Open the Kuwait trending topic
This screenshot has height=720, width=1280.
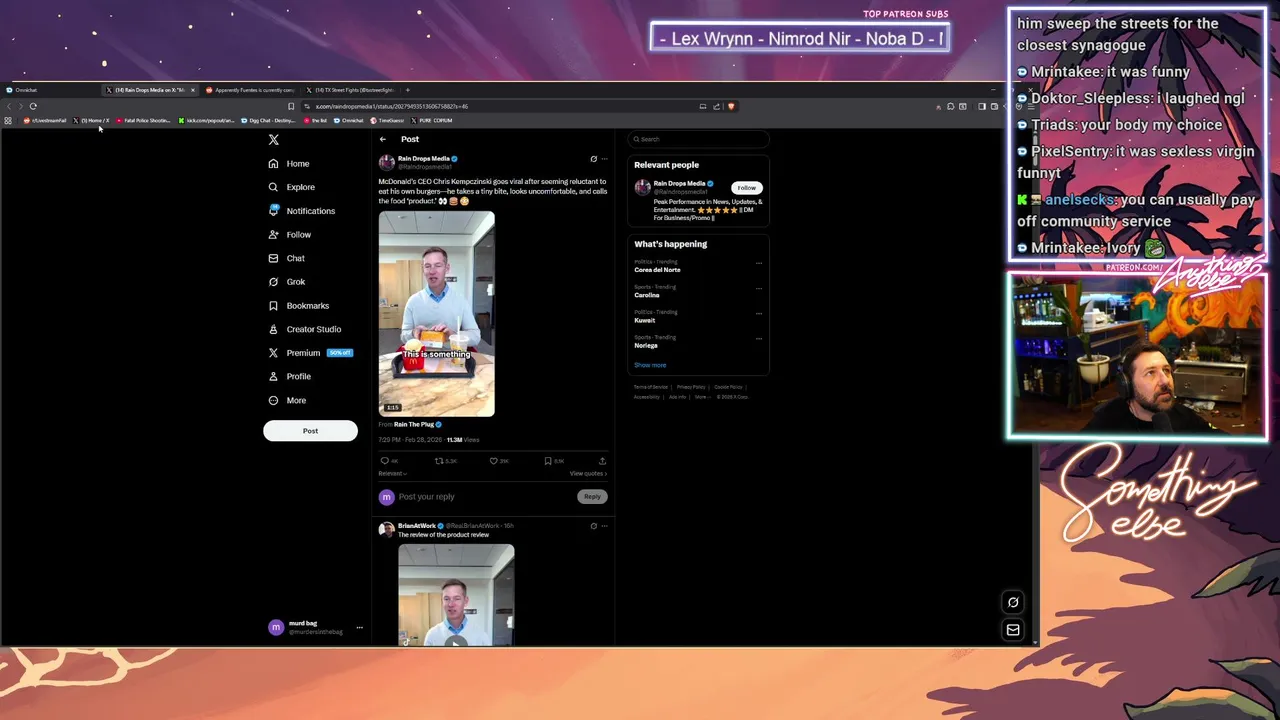click(x=645, y=321)
